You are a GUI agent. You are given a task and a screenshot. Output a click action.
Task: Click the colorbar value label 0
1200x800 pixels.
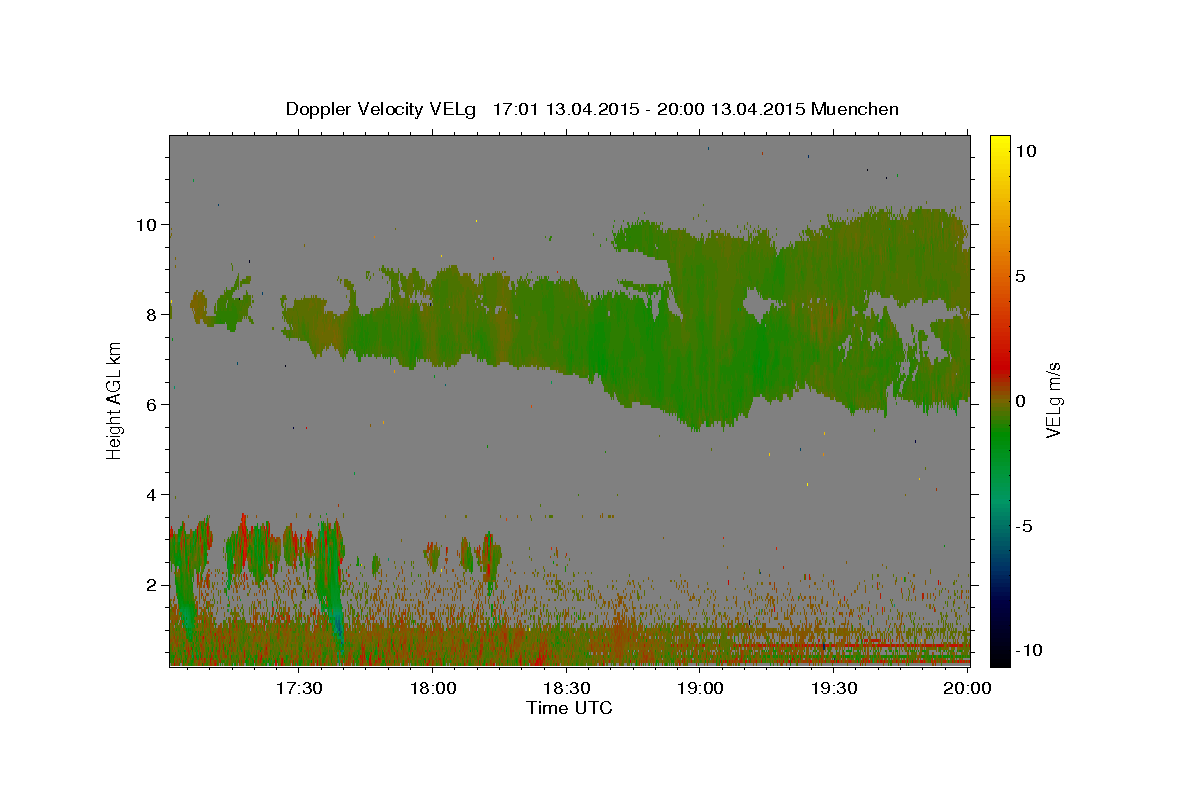[x=1020, y=401]
